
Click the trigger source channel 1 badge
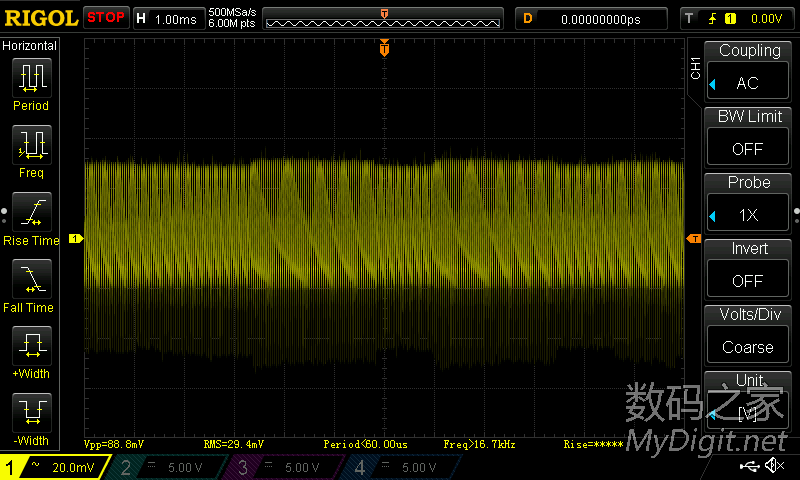point(730,19)
